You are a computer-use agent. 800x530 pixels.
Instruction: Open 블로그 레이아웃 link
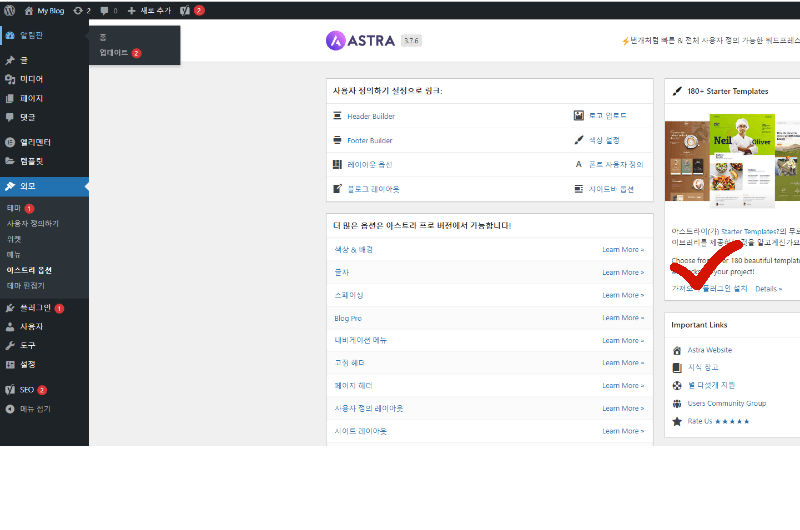[x=373, y=189]
